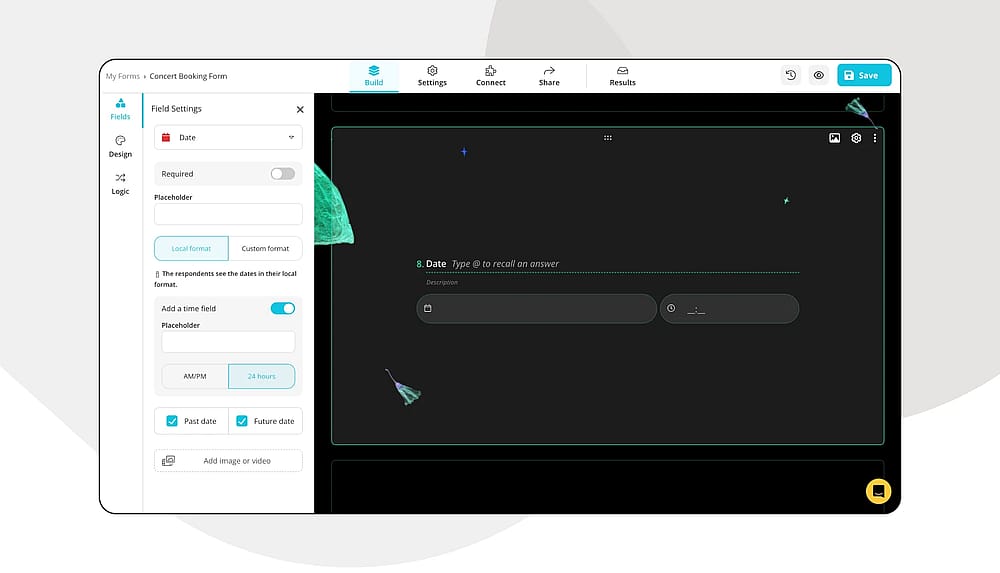The height and width of the screenshot is (573, 1000).
Task: Uncheck the Future date checkbox
Action: point(242,421)
